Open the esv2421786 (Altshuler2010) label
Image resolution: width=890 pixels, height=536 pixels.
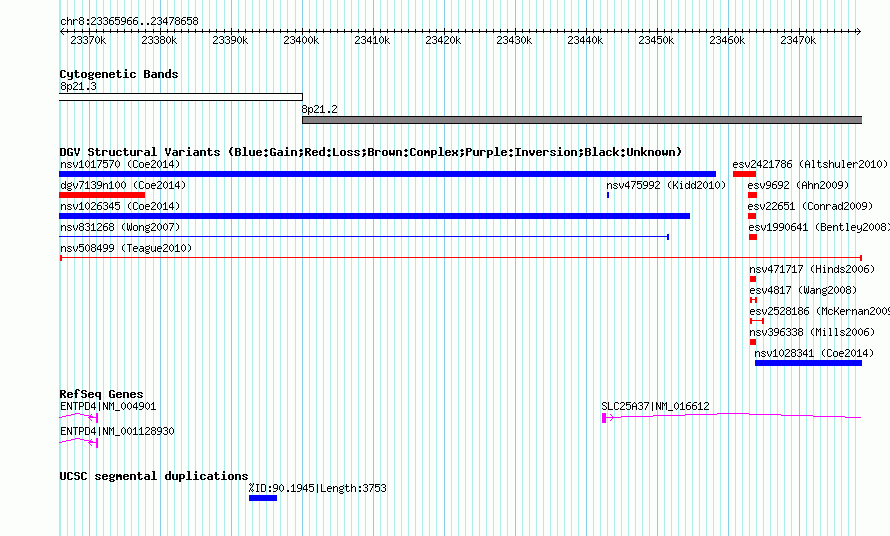(810, 164)
